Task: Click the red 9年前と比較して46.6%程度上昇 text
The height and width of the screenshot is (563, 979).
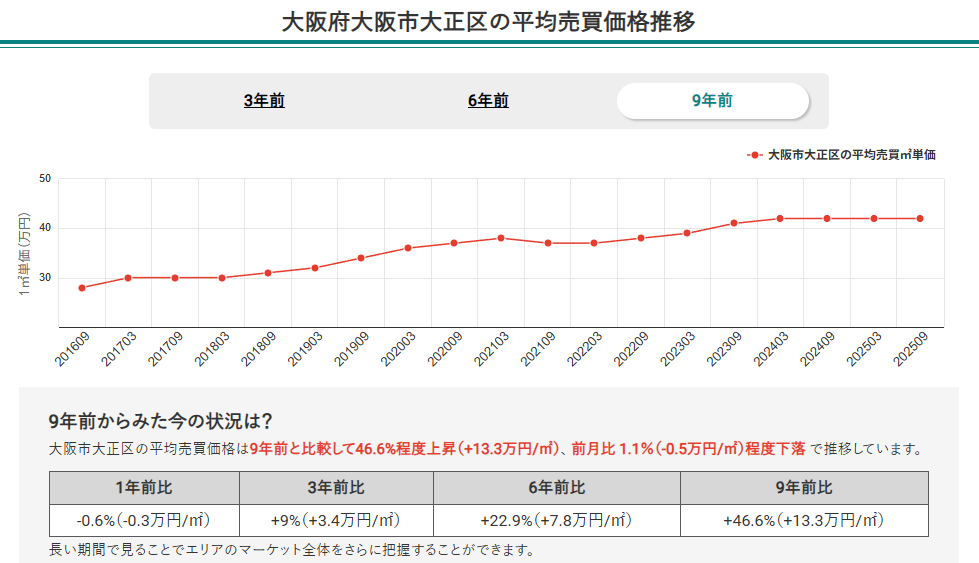Action: 352,449
